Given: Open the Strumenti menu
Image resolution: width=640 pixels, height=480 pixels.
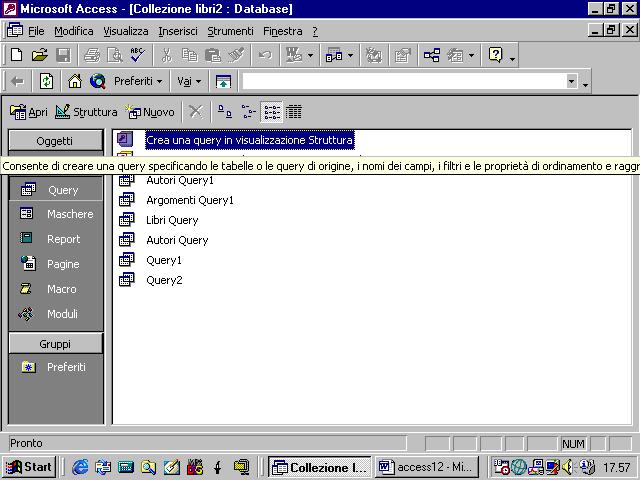Looking at the screenshot, I should (230, 31).
